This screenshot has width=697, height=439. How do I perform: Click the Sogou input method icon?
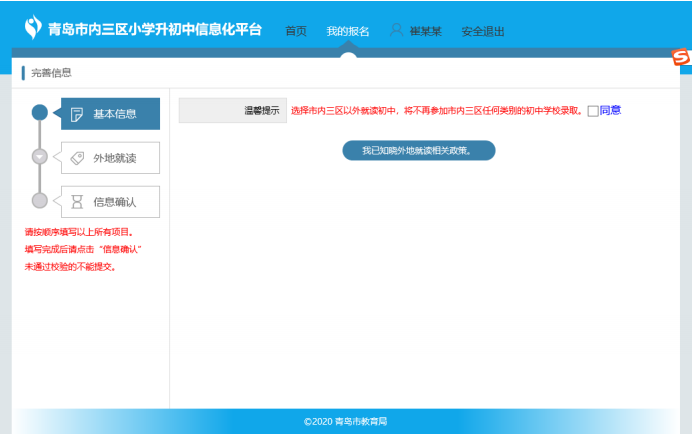[681, 59]
